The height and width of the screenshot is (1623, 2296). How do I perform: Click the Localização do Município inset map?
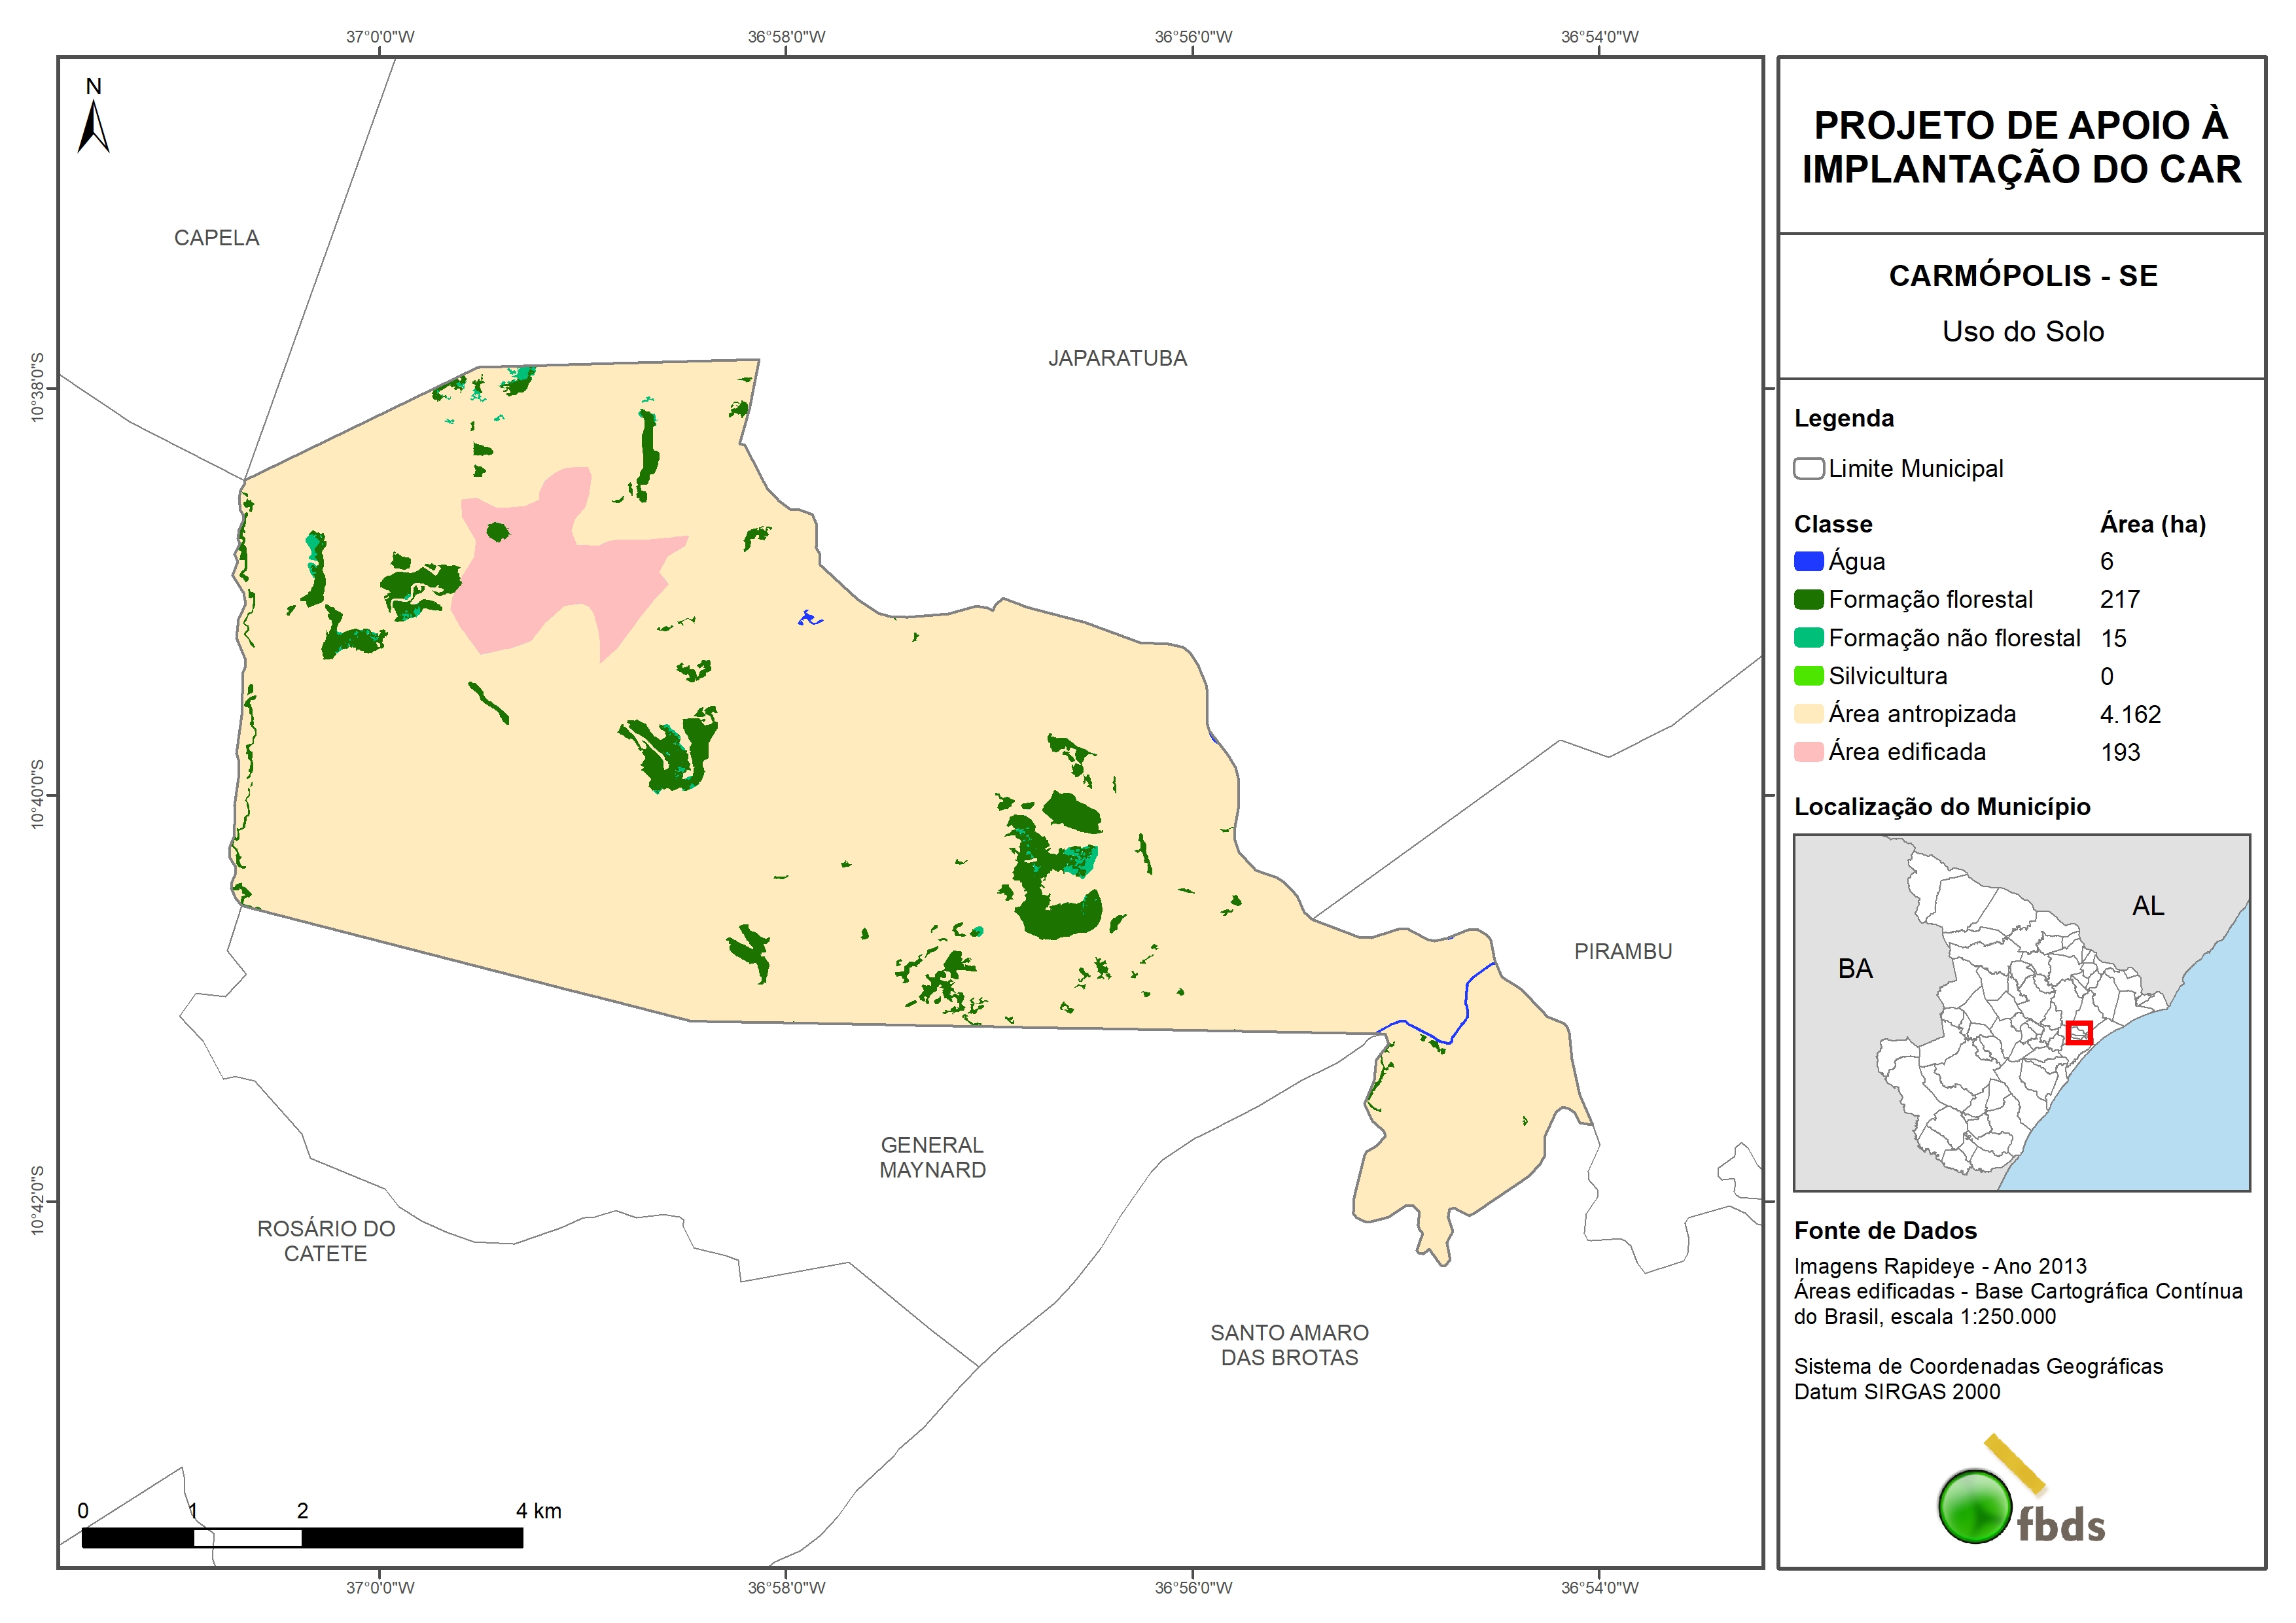coord(2021,1012)
